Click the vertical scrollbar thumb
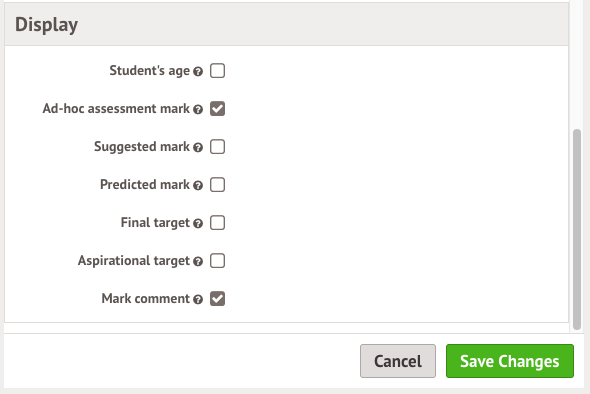 pos(577,230)
